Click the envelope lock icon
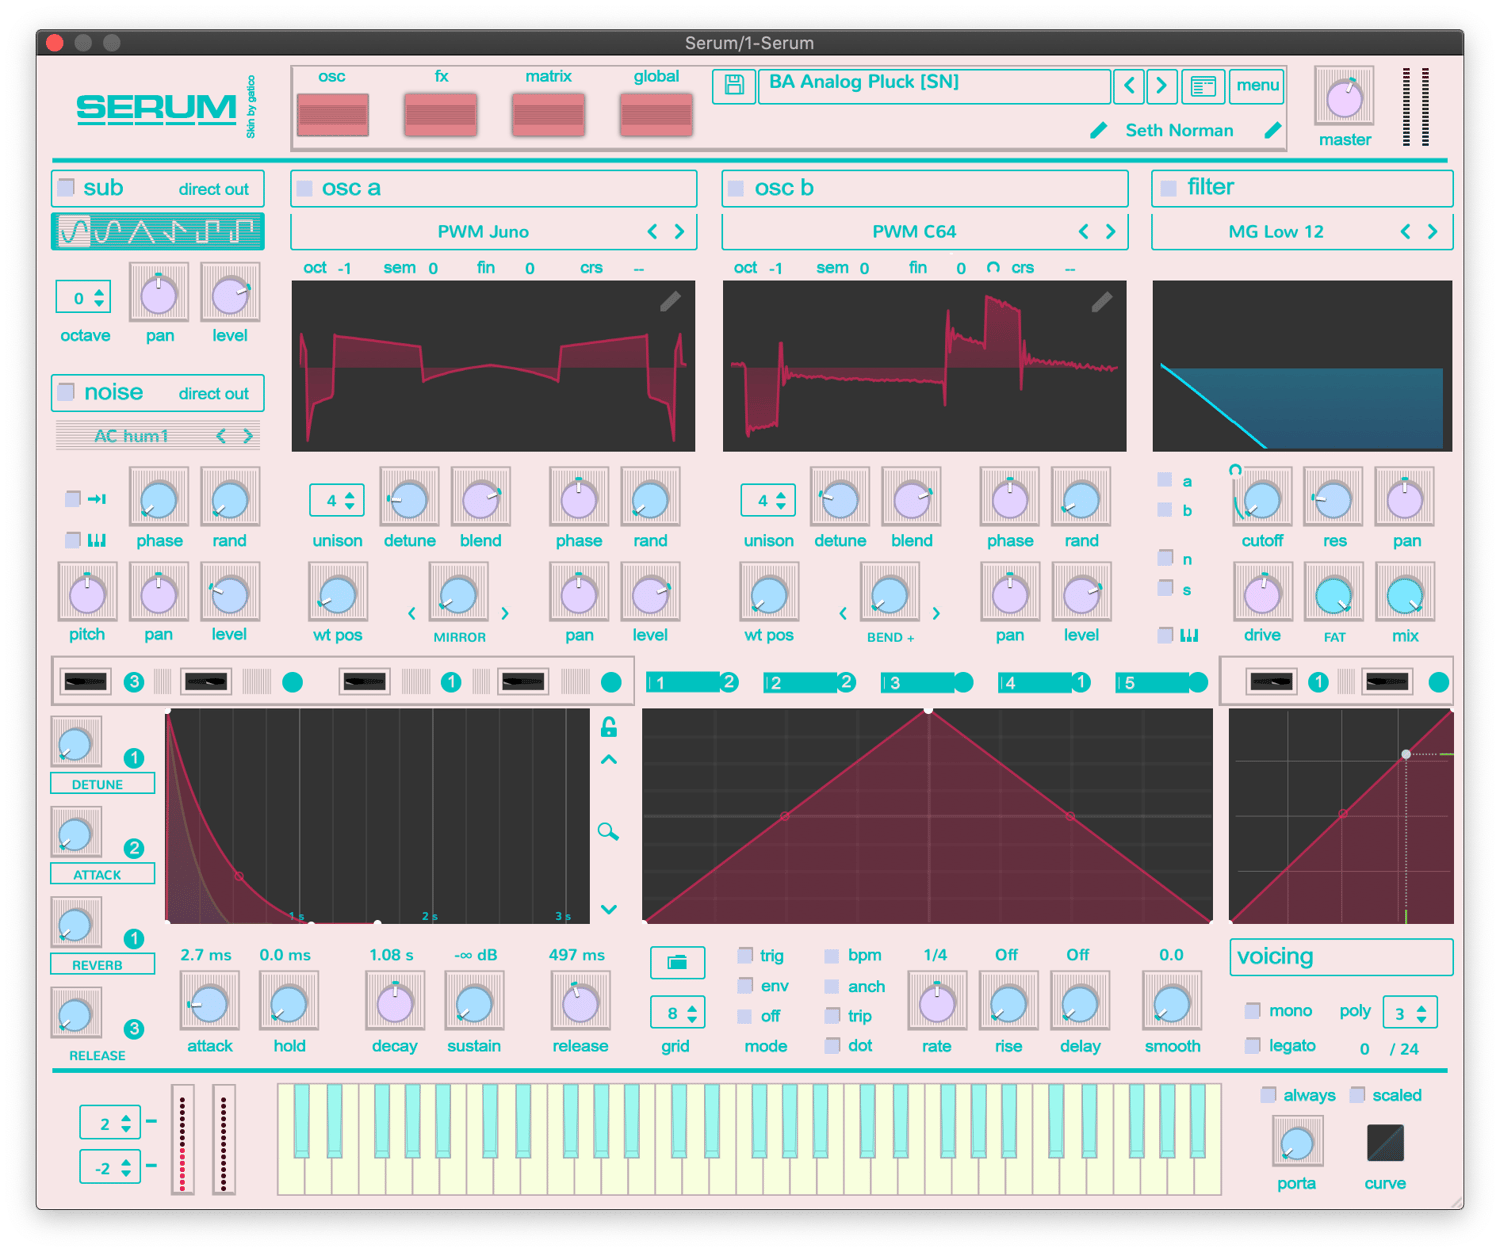Viewport: 1500px width, 1252px height. [608, 727]
